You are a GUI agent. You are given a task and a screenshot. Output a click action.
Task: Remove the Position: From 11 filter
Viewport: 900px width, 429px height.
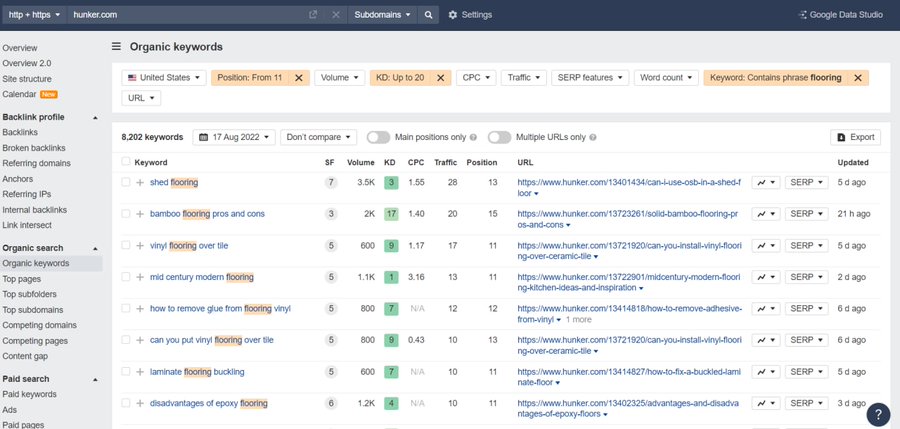(x=298, y=78)
